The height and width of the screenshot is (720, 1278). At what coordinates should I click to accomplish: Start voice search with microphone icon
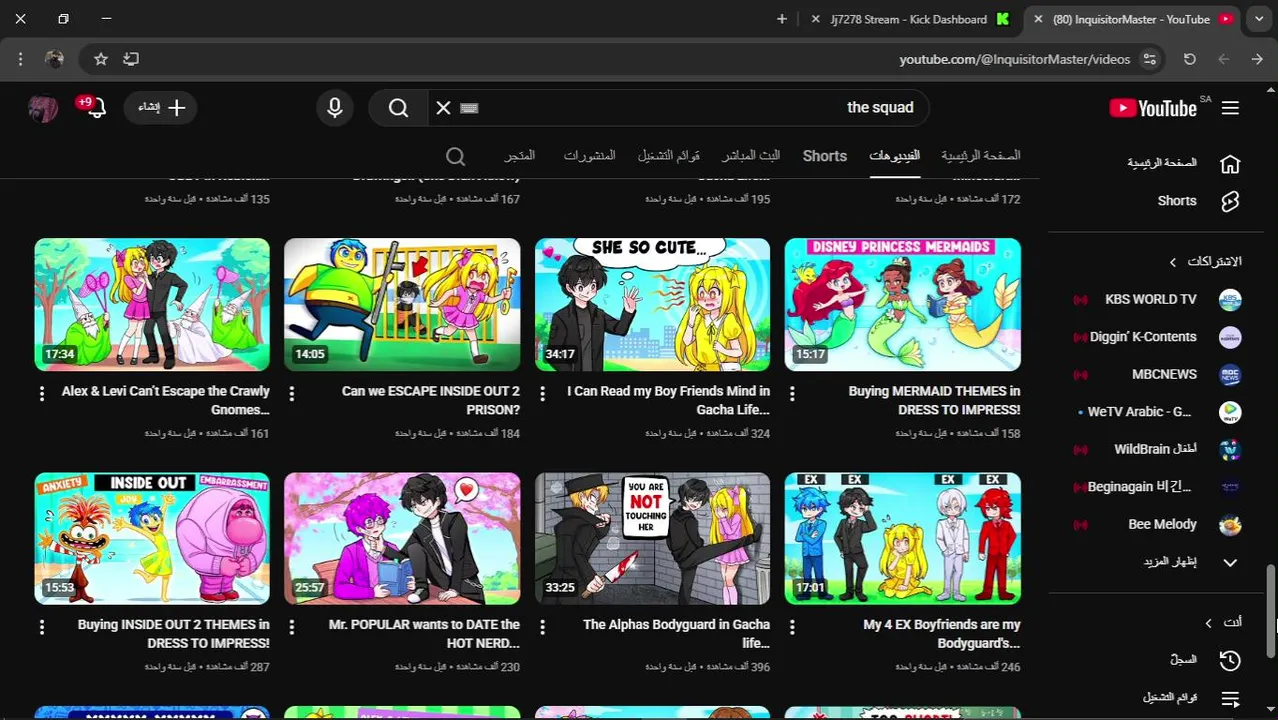click(335, 108)
